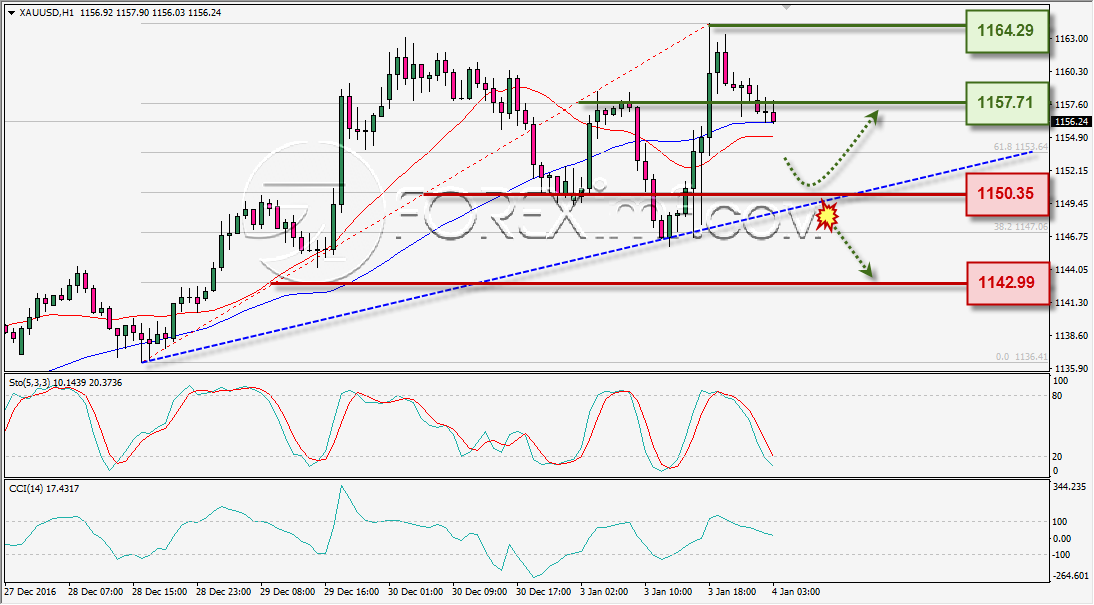Screen dimensions: 1094x605
Task: Click the 344.235 value on CCI scale
Action: click(1069, 486)
